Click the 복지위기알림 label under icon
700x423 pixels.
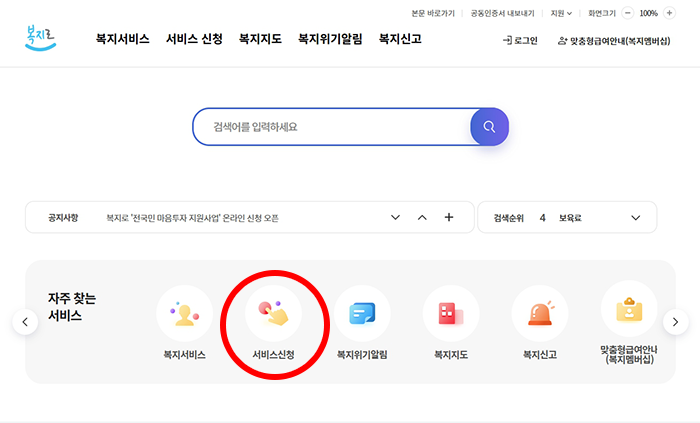point(362,355)
